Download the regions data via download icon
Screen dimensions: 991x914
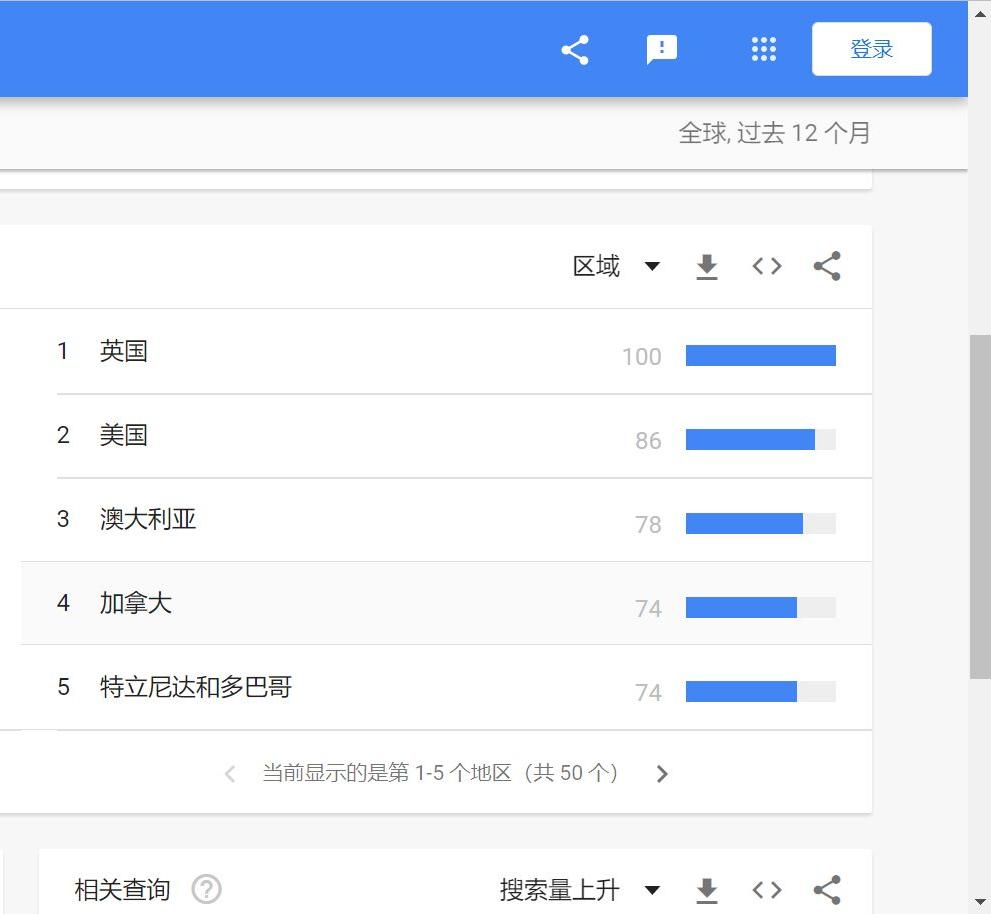707,266
